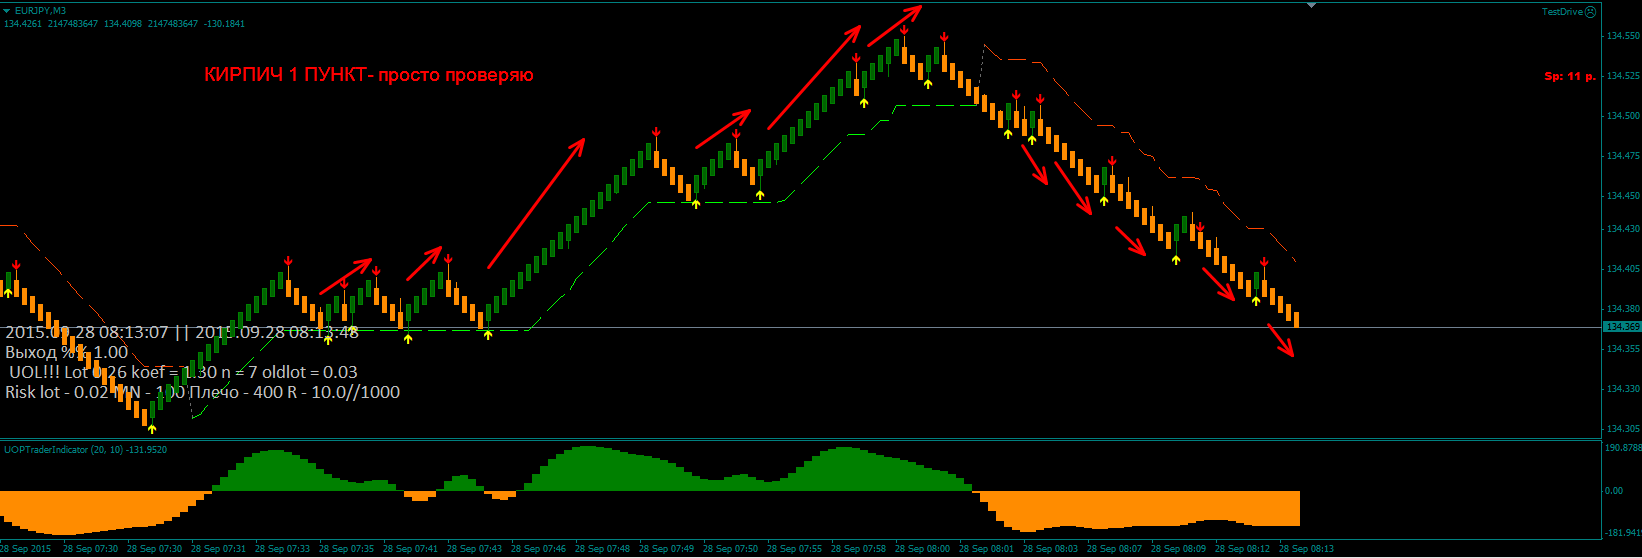Click the '28 Sep 07:55' time axis label
1642x558 pixels.
(794, 549)
